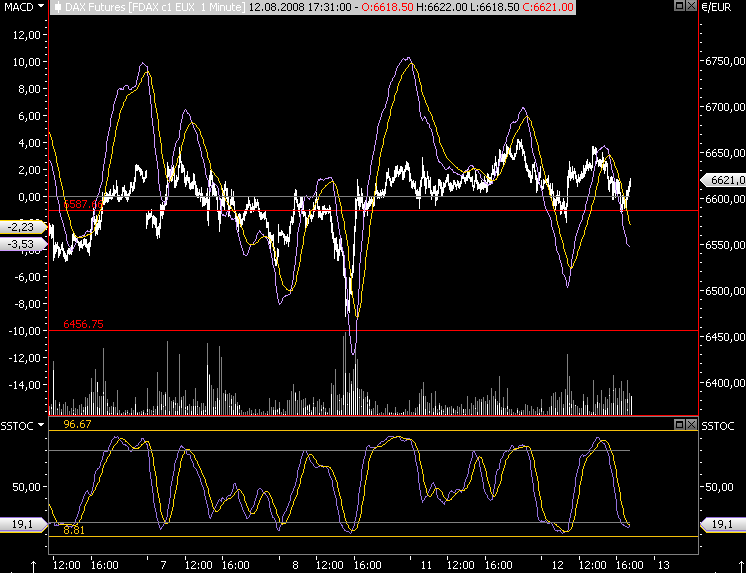746x573 pixels.
Task: Click the red 6587.66 level label
Action: tap(83, 204)
